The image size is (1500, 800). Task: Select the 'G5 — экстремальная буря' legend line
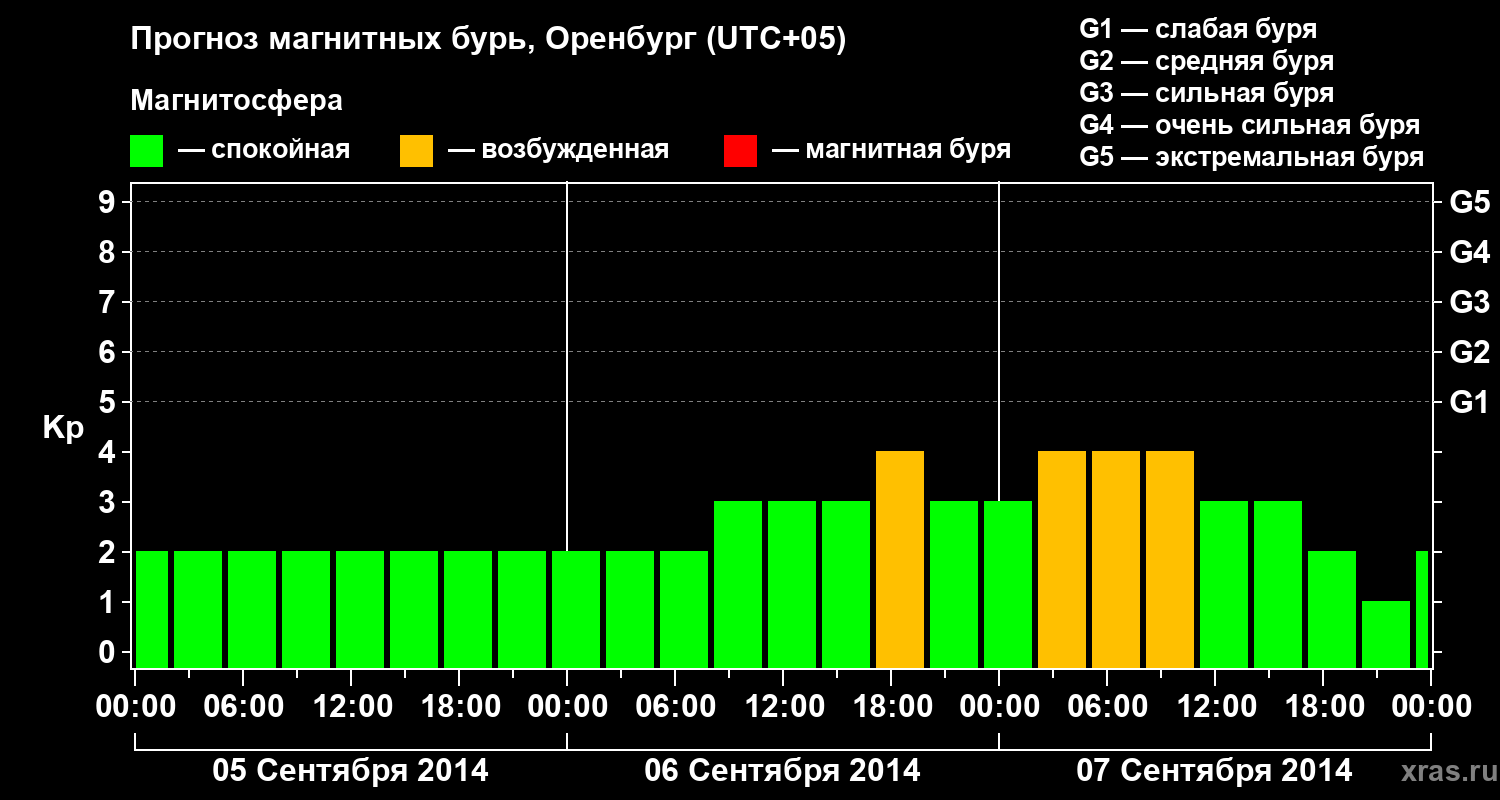pyautogui.click(x=1252, y=157)
